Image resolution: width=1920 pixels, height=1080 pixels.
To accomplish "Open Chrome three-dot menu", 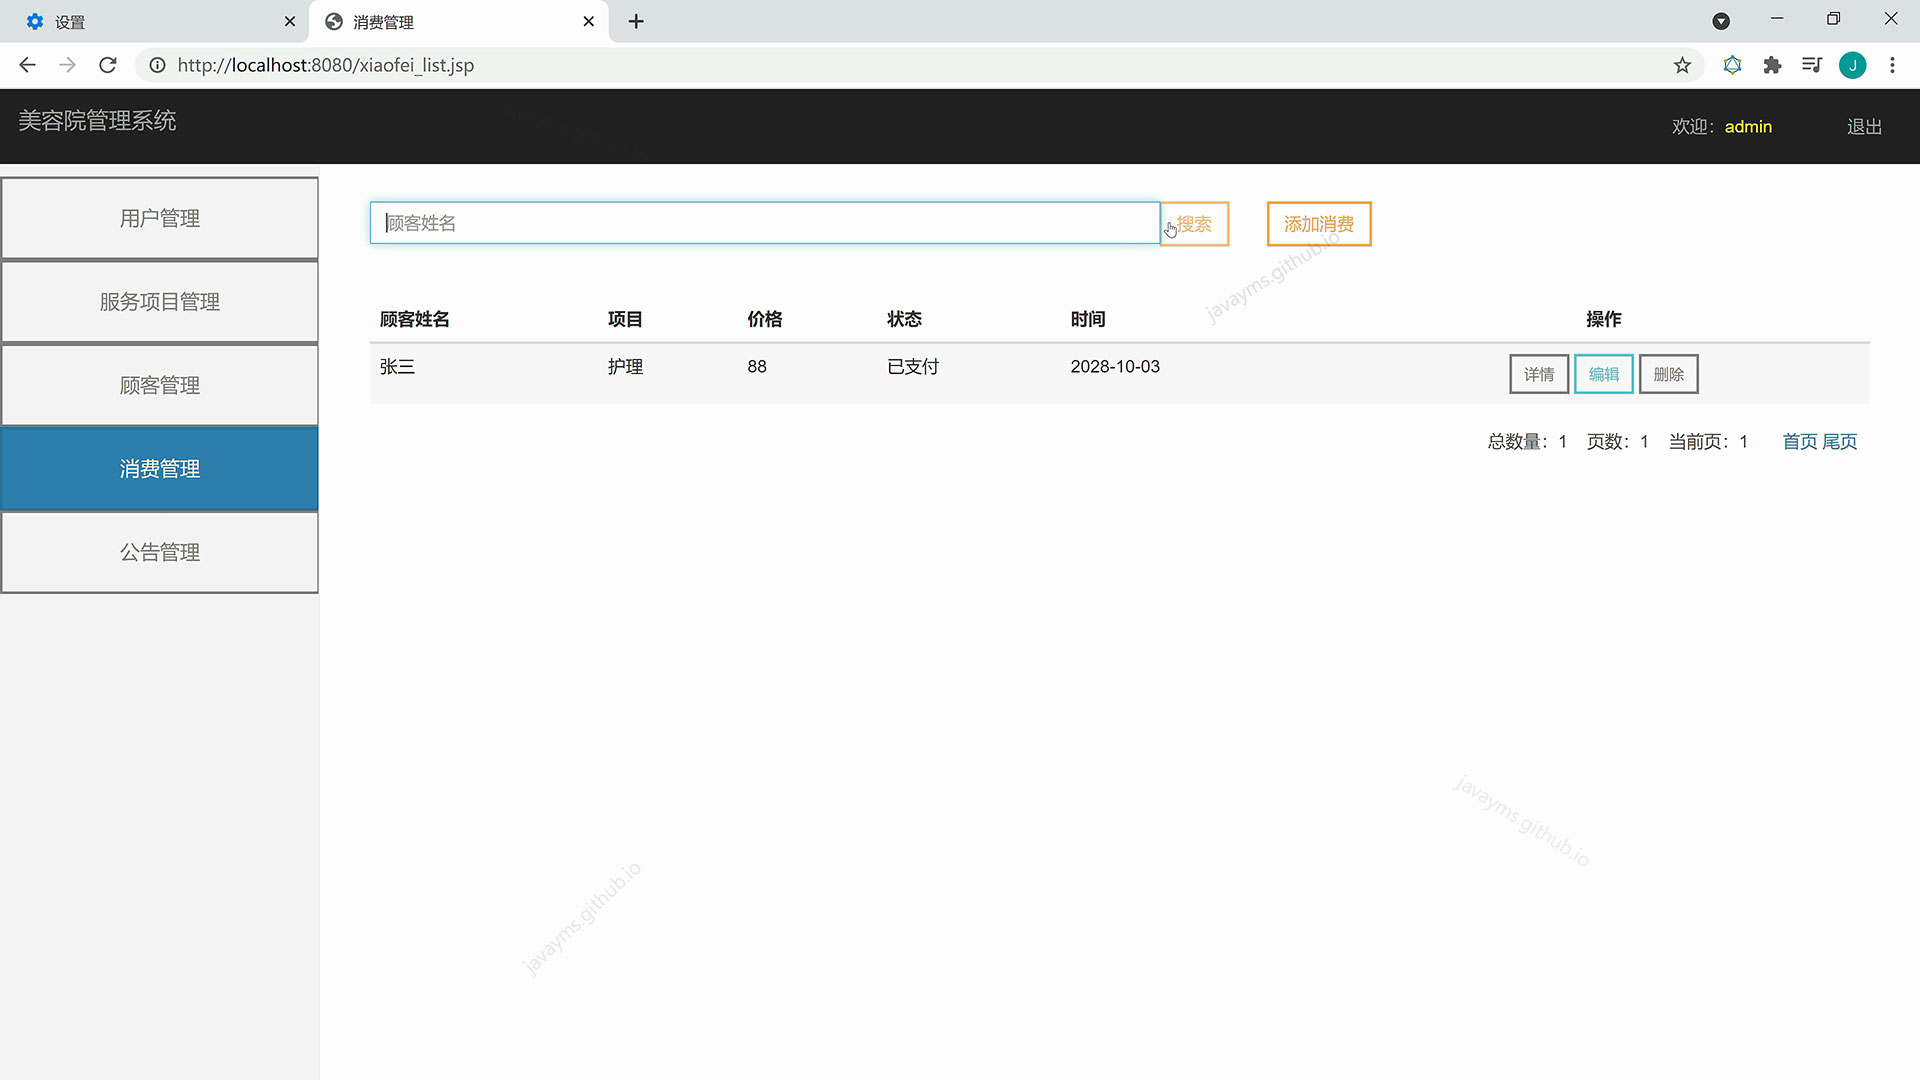I will (1892, 65).
